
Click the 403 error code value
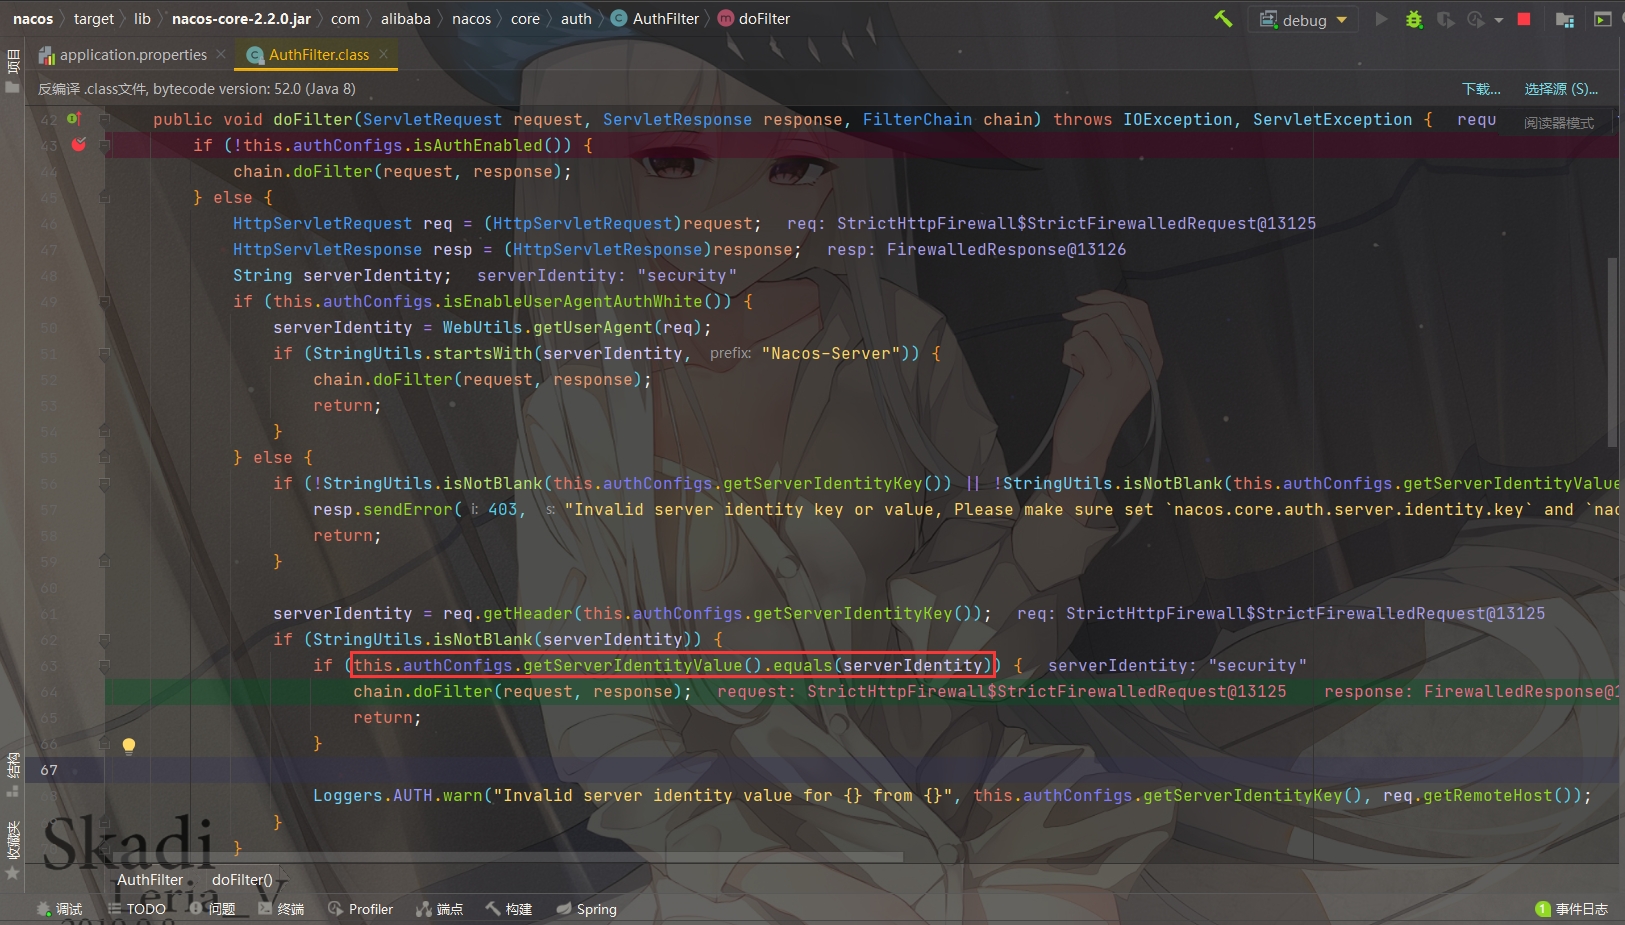[x=503, y=509]
